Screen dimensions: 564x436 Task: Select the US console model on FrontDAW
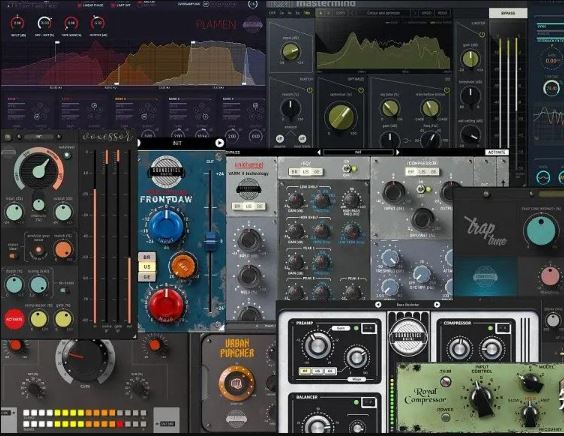click(x=147, y=267)
